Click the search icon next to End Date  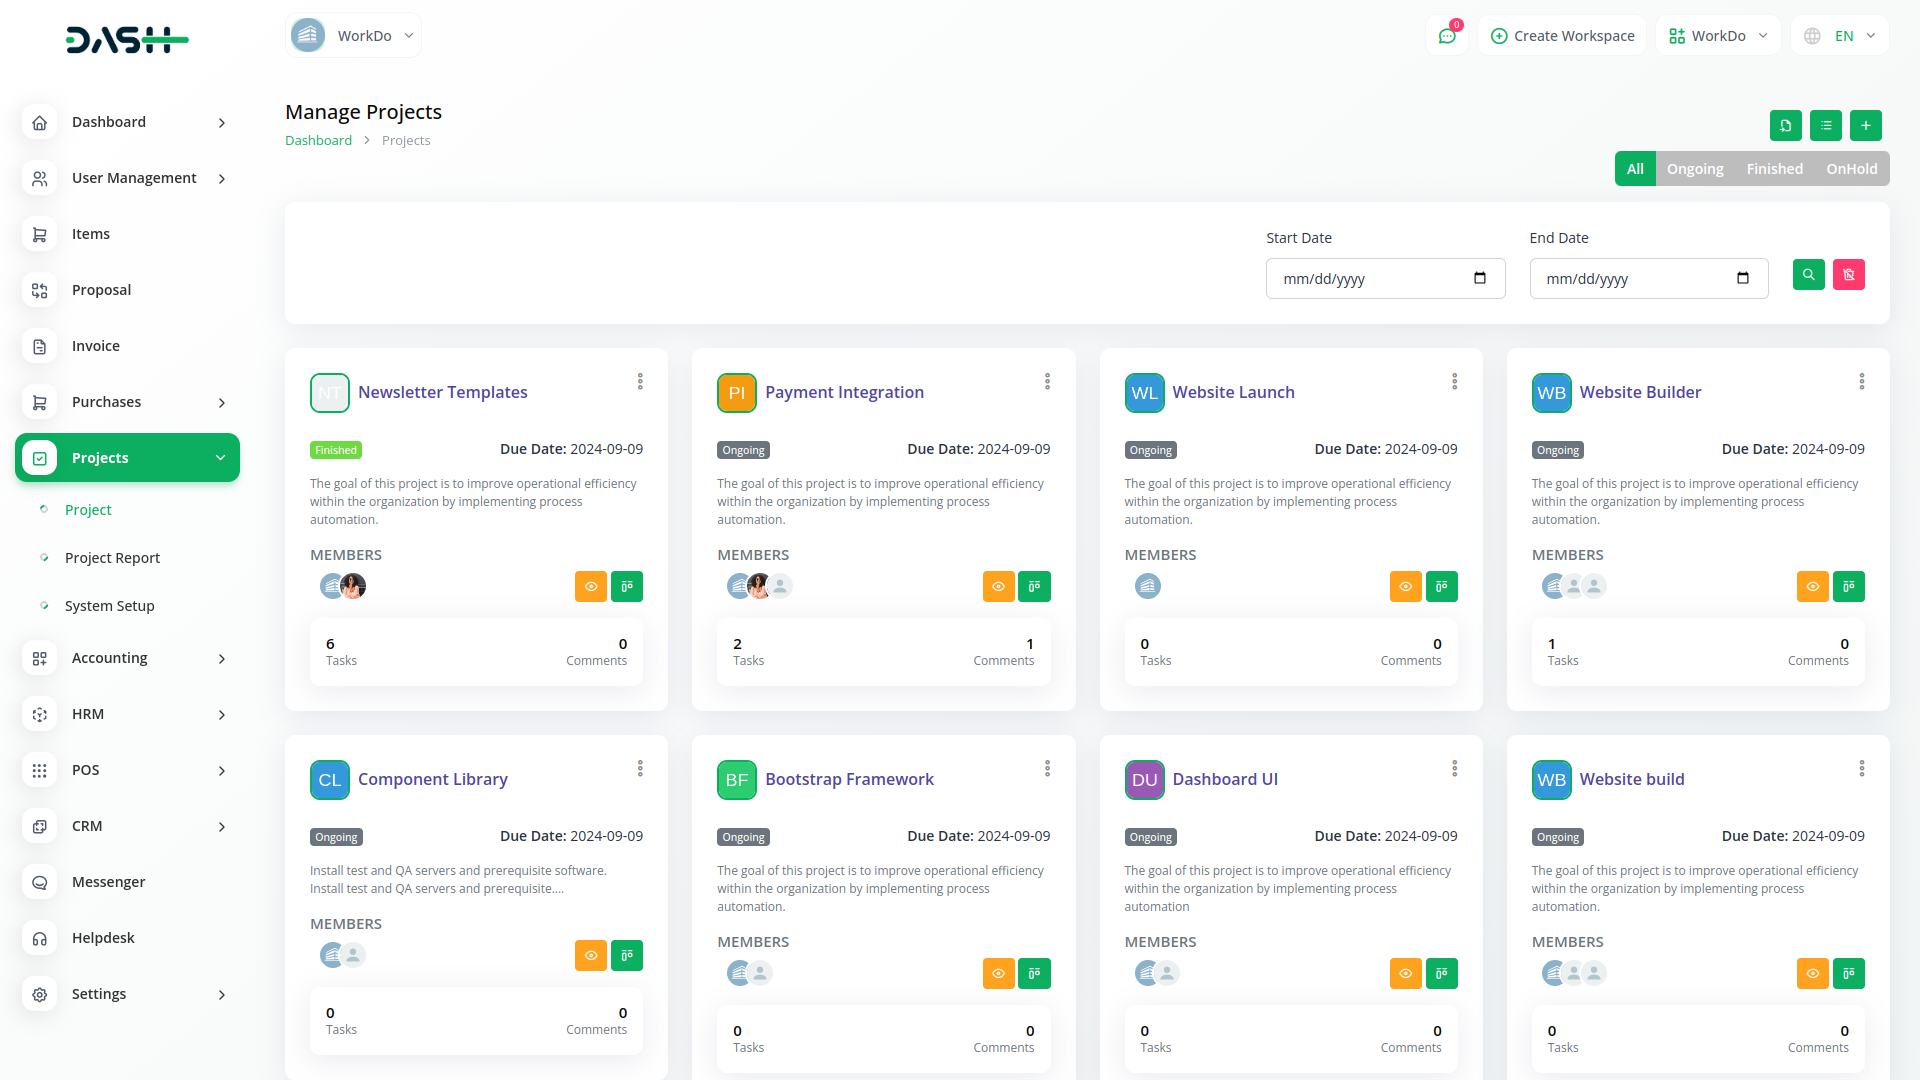(1808, 274)
